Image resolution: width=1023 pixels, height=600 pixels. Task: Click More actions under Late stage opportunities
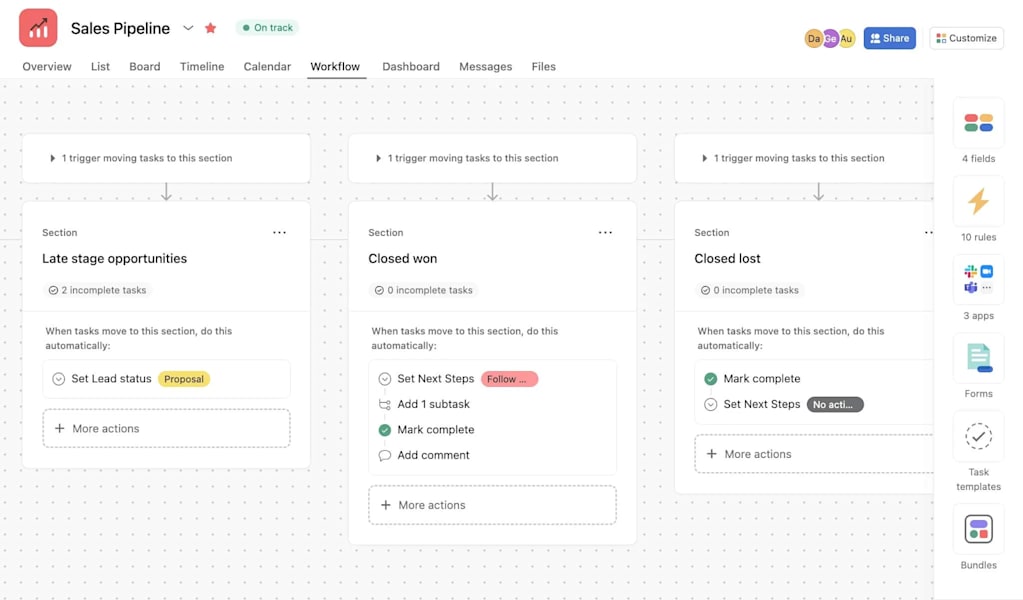click(166, 428)
